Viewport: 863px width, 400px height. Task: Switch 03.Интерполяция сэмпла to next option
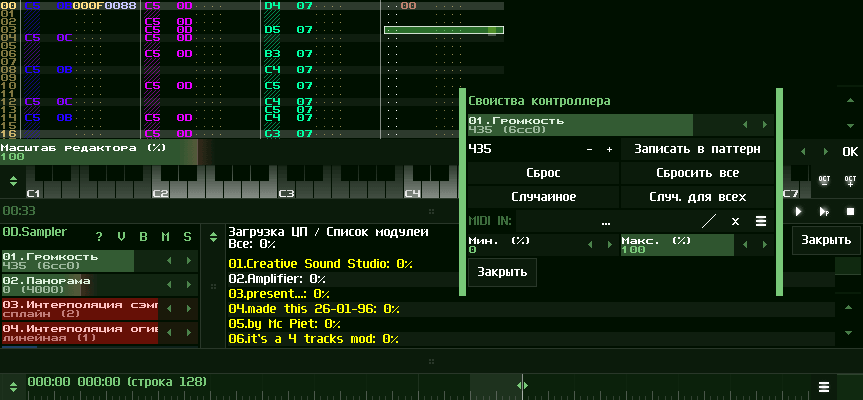point(189,309)
